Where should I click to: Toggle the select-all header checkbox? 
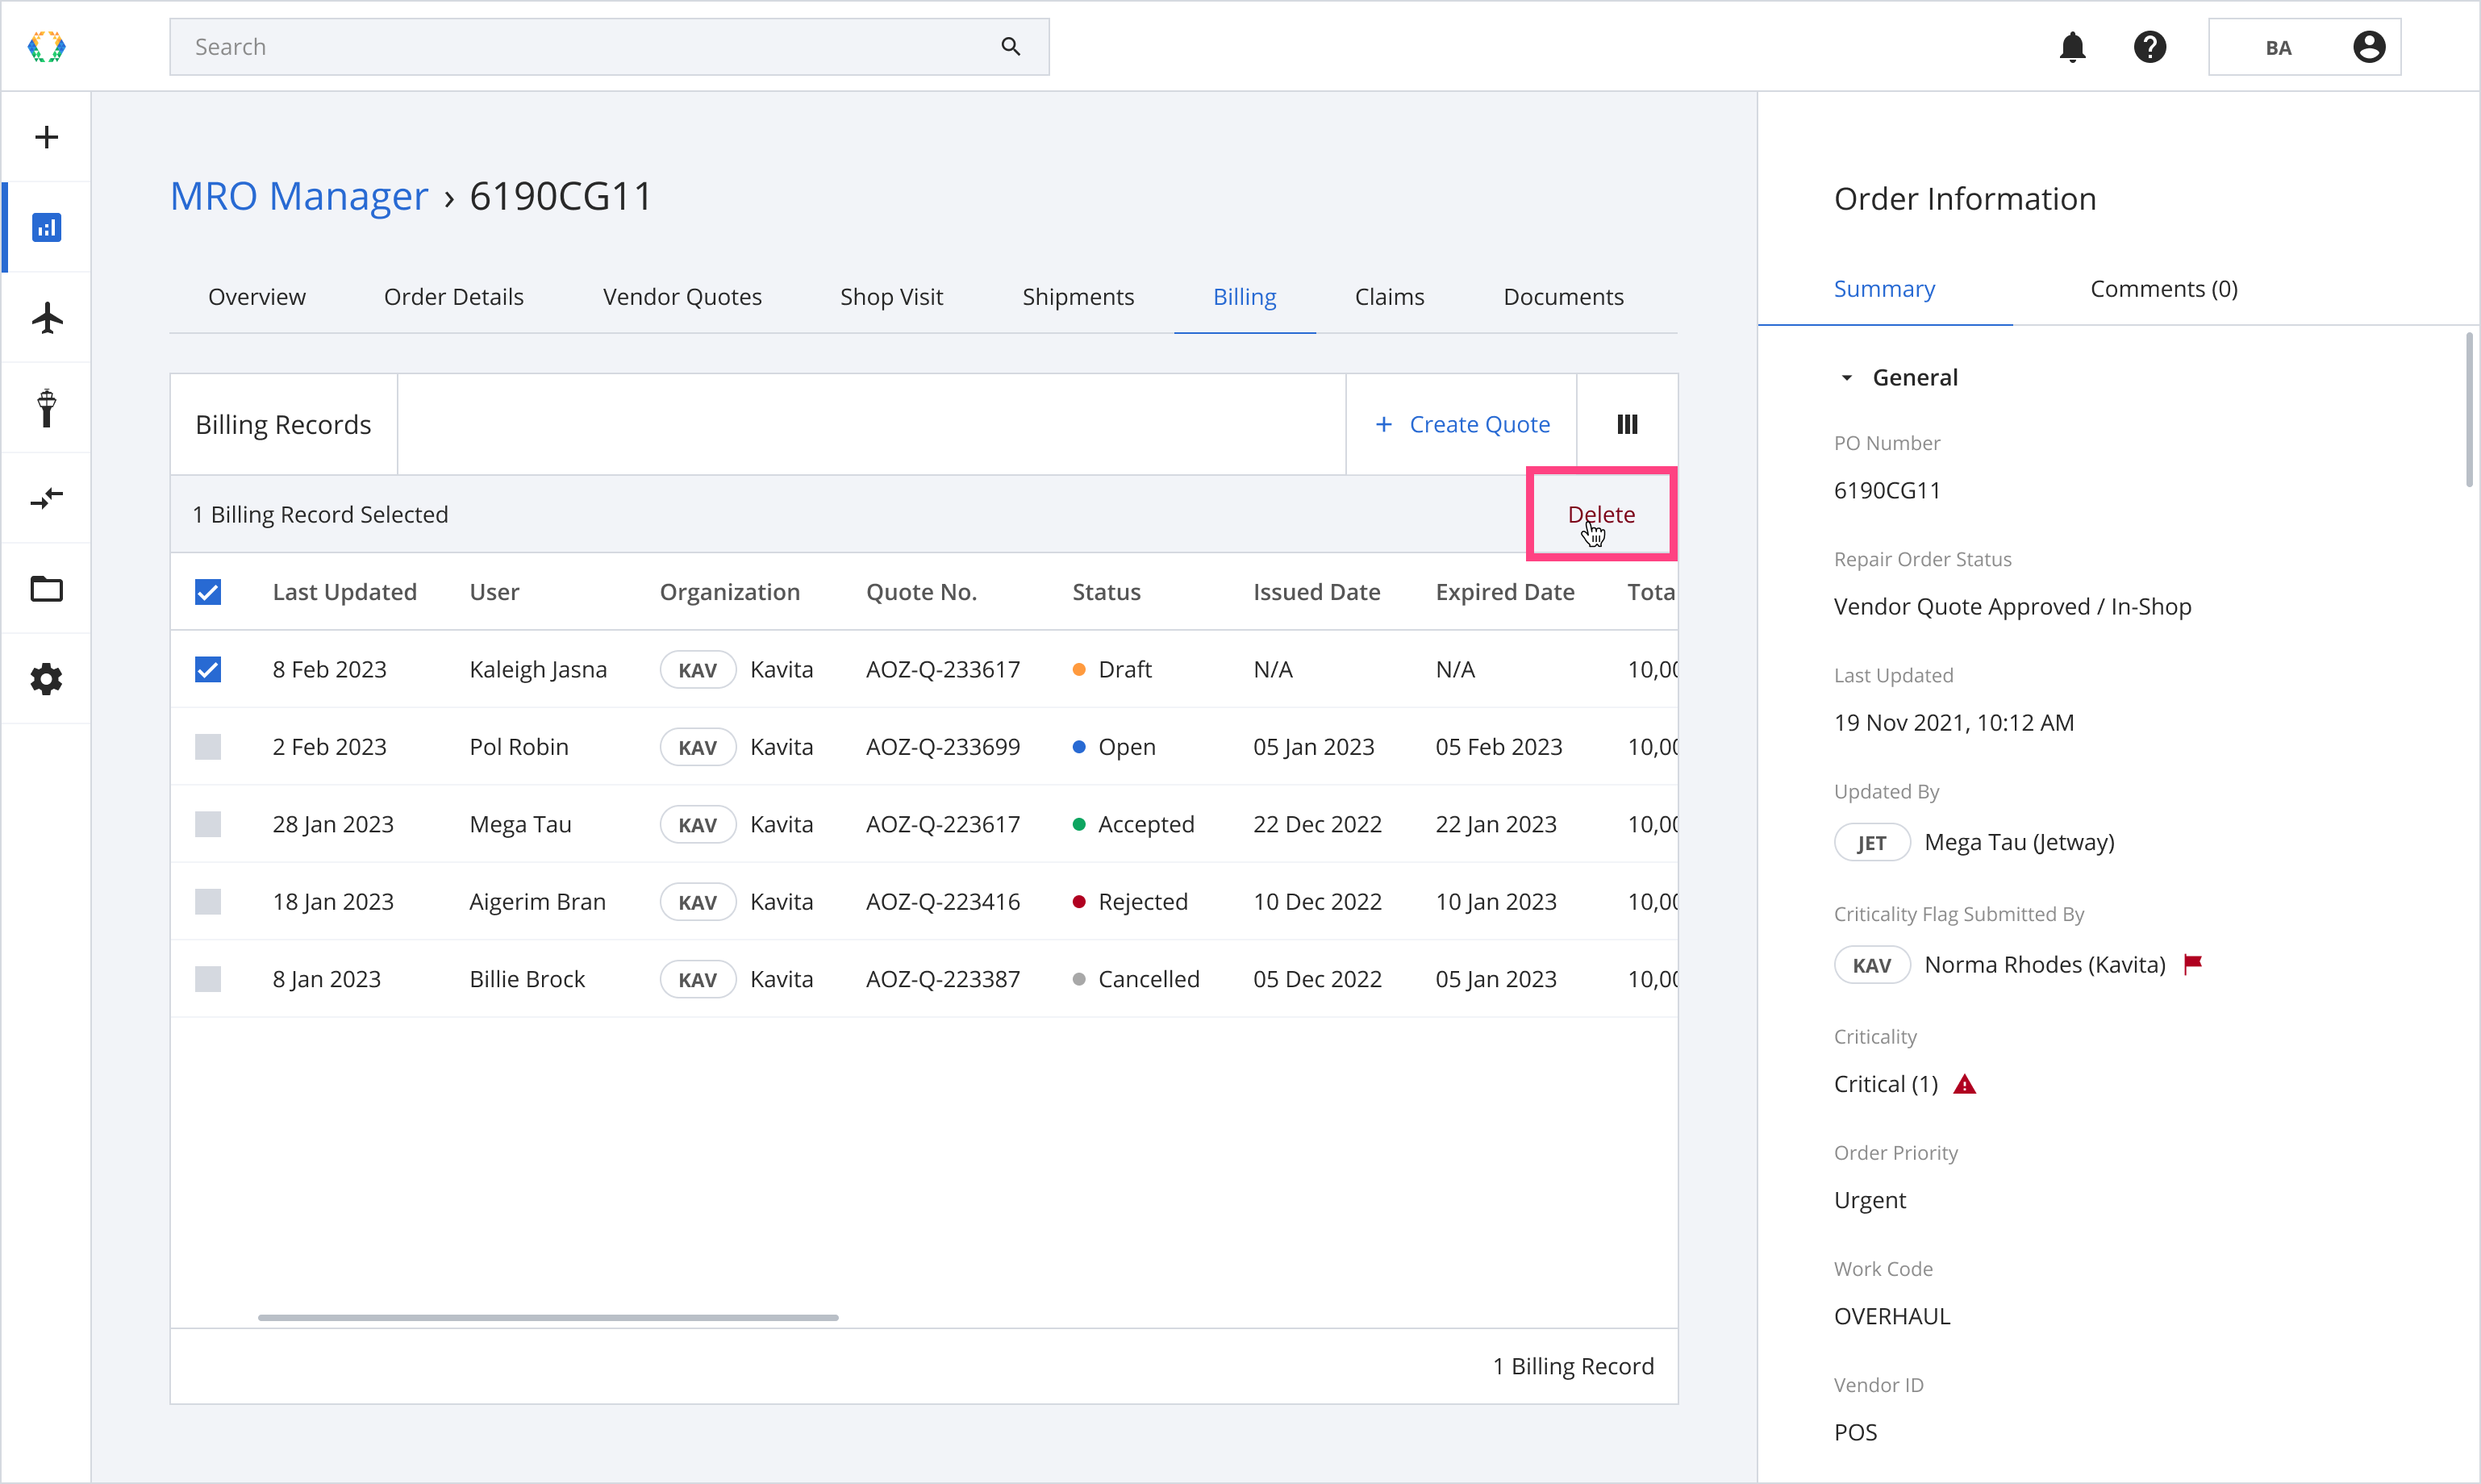point(208,592)
